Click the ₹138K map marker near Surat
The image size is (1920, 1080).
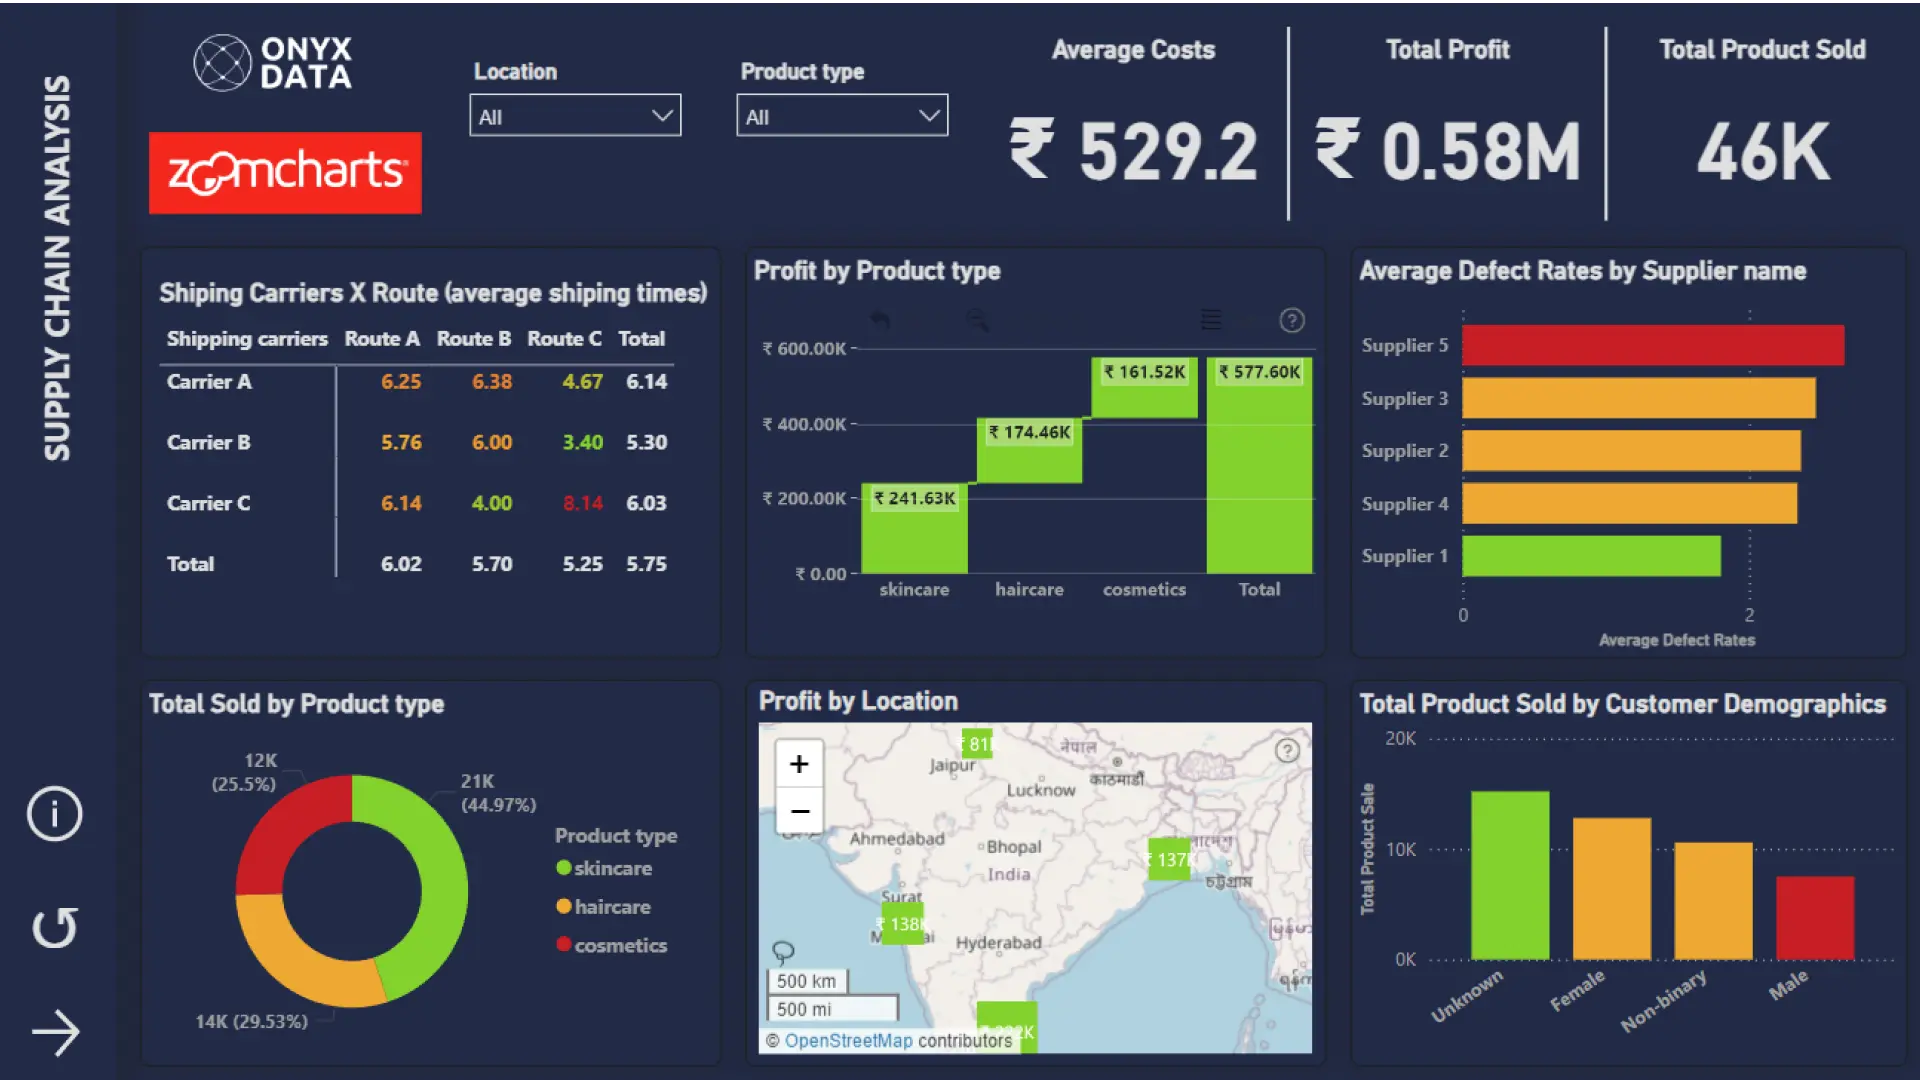902,924
